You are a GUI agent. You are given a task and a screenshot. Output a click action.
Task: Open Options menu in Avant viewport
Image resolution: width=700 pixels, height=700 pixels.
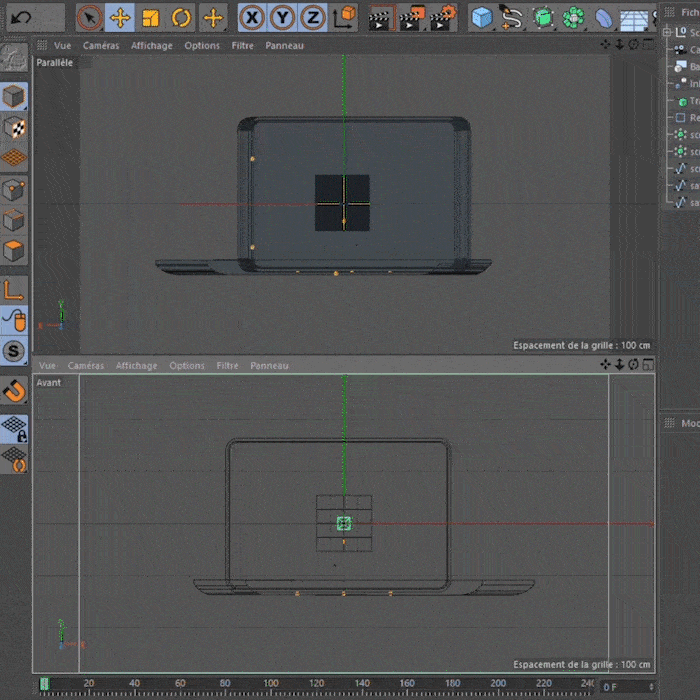pyautogui.click(x=187, y=366)
